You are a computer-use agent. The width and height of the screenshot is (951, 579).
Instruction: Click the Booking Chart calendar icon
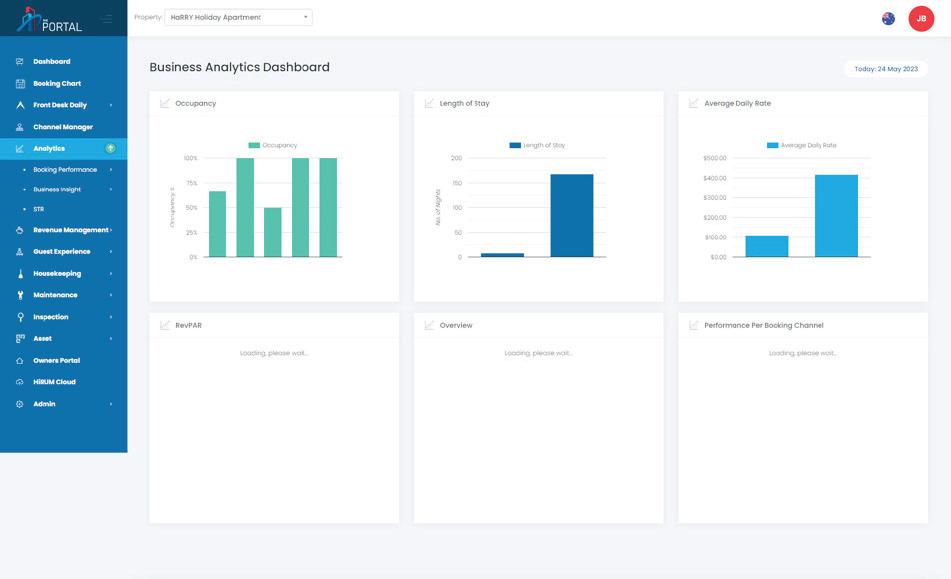tap(20, 84)
